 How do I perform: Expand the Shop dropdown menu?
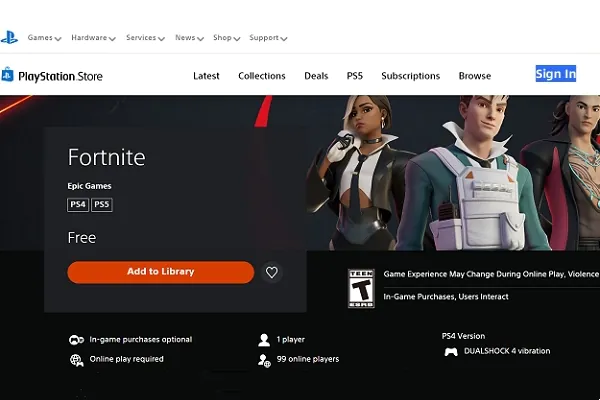[x=227, y=38]
